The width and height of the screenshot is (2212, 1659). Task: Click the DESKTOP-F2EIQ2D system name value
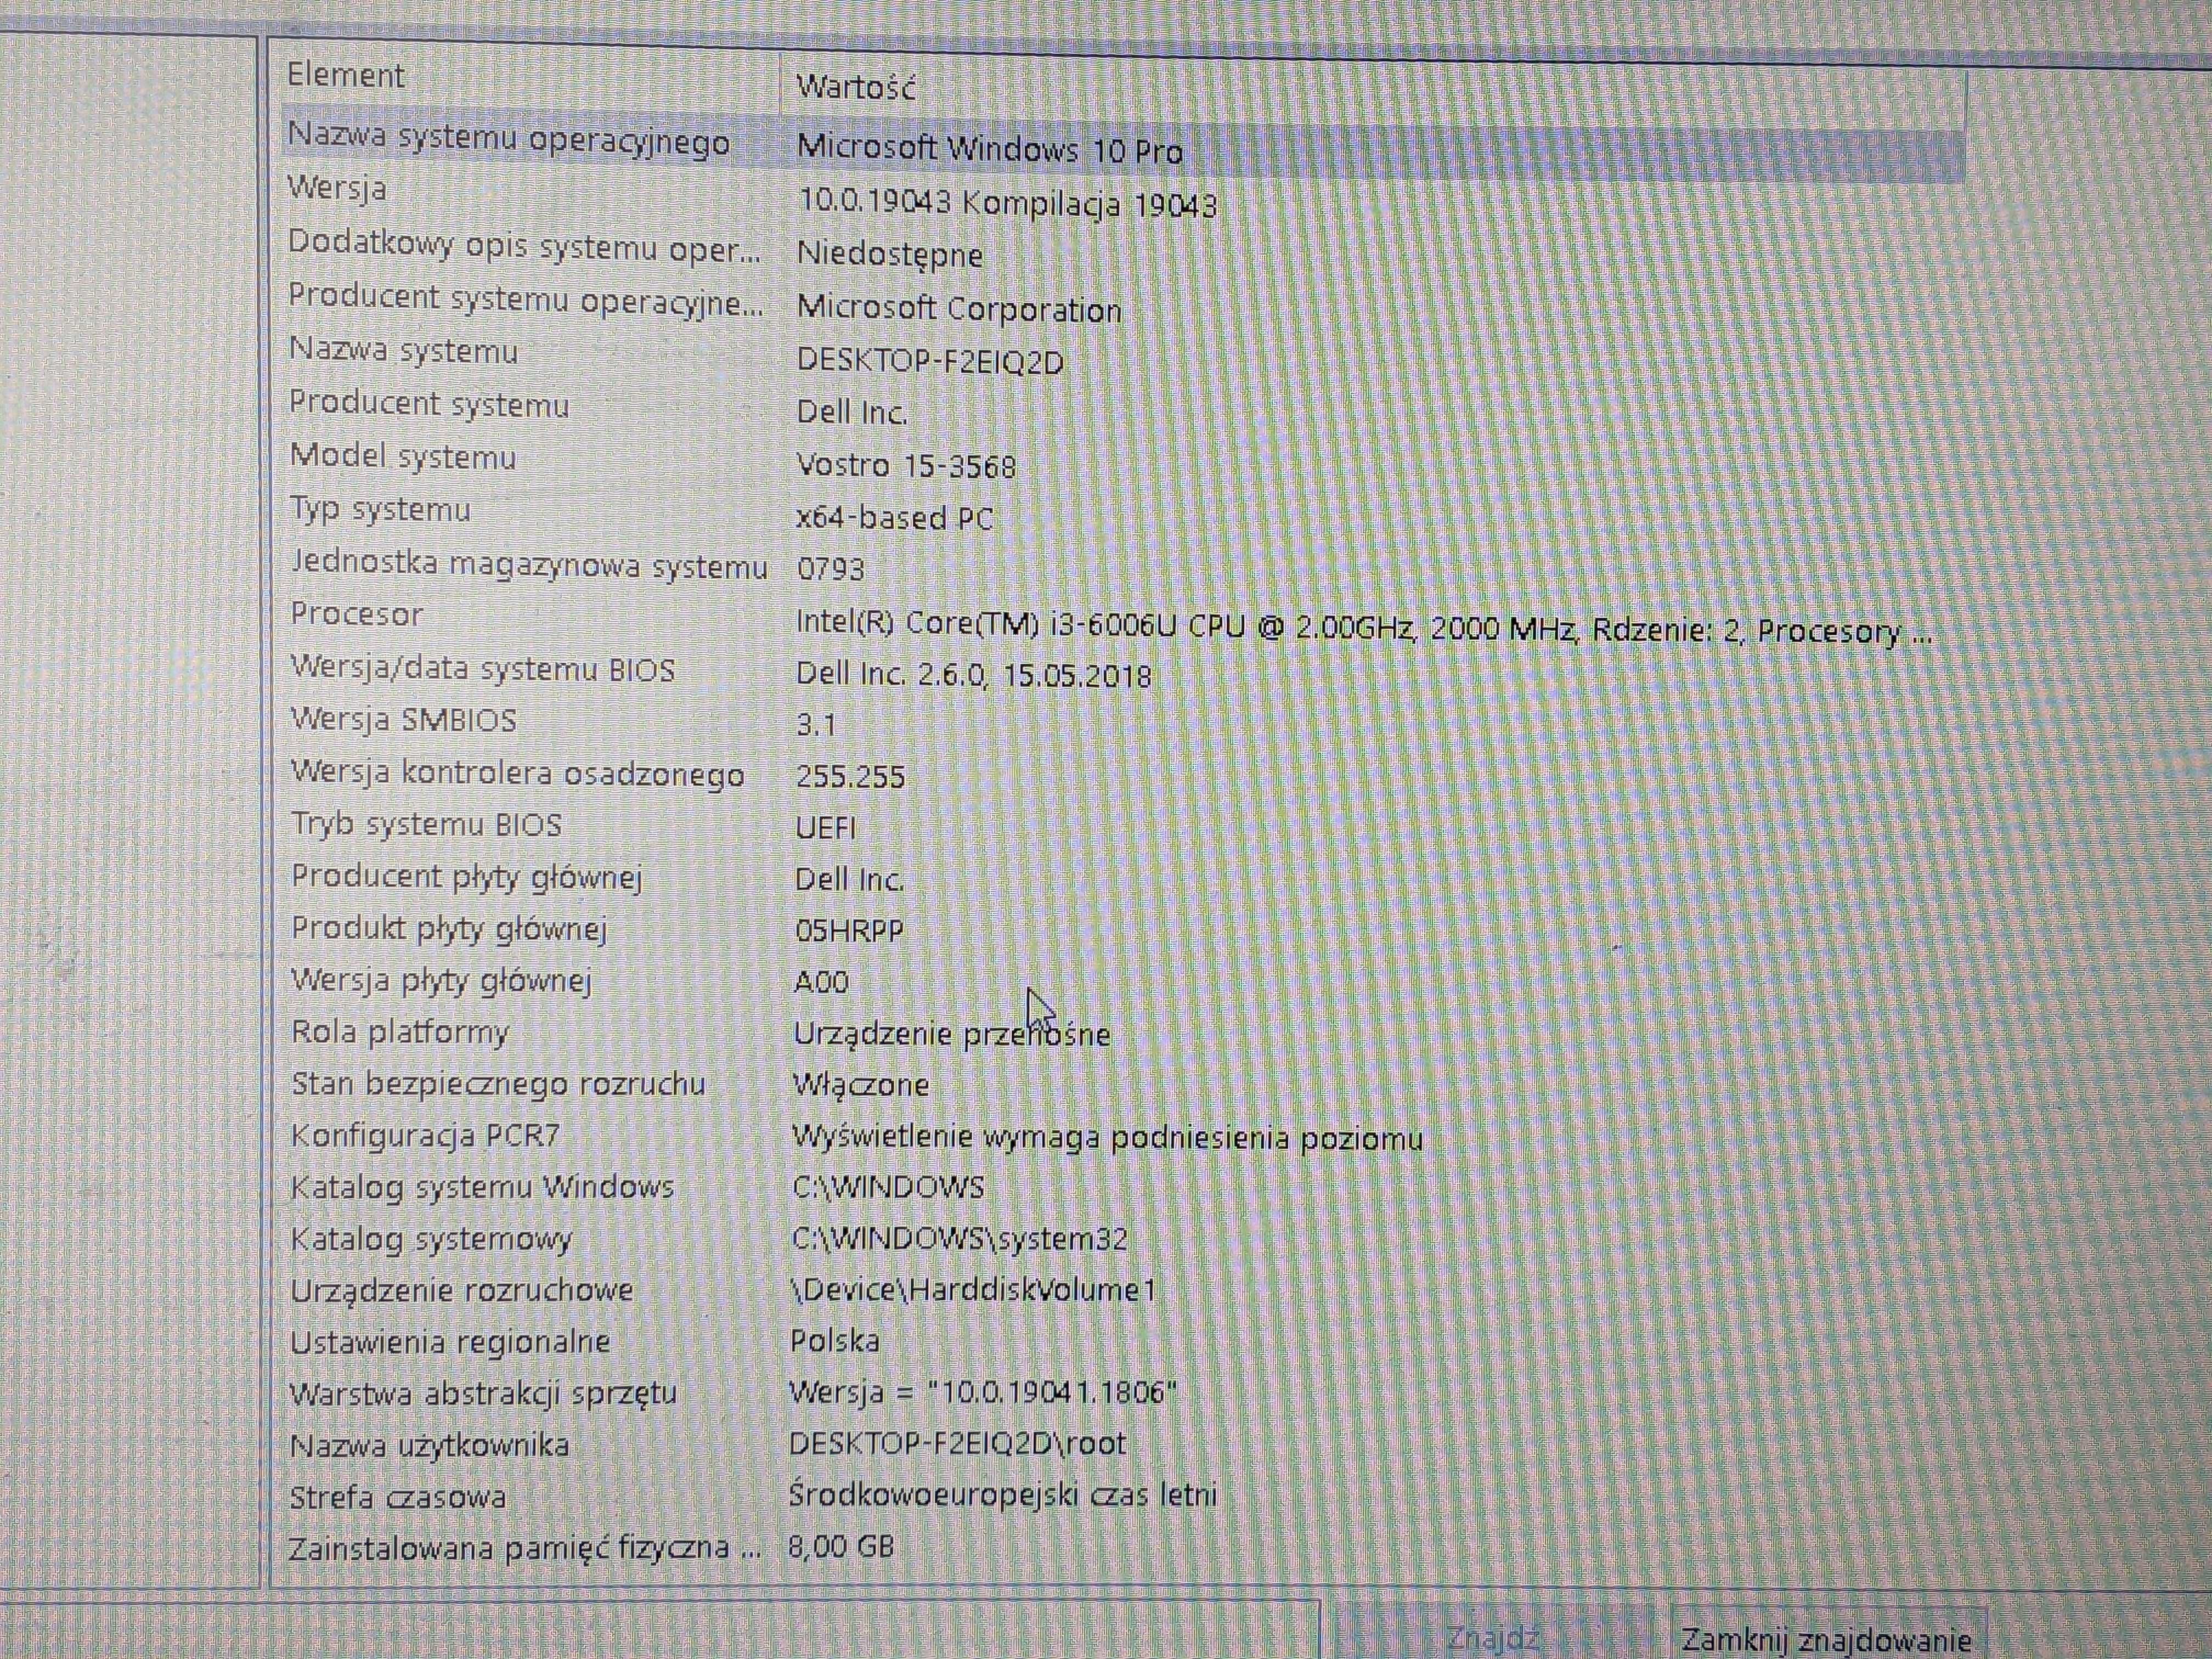(930, 361)
